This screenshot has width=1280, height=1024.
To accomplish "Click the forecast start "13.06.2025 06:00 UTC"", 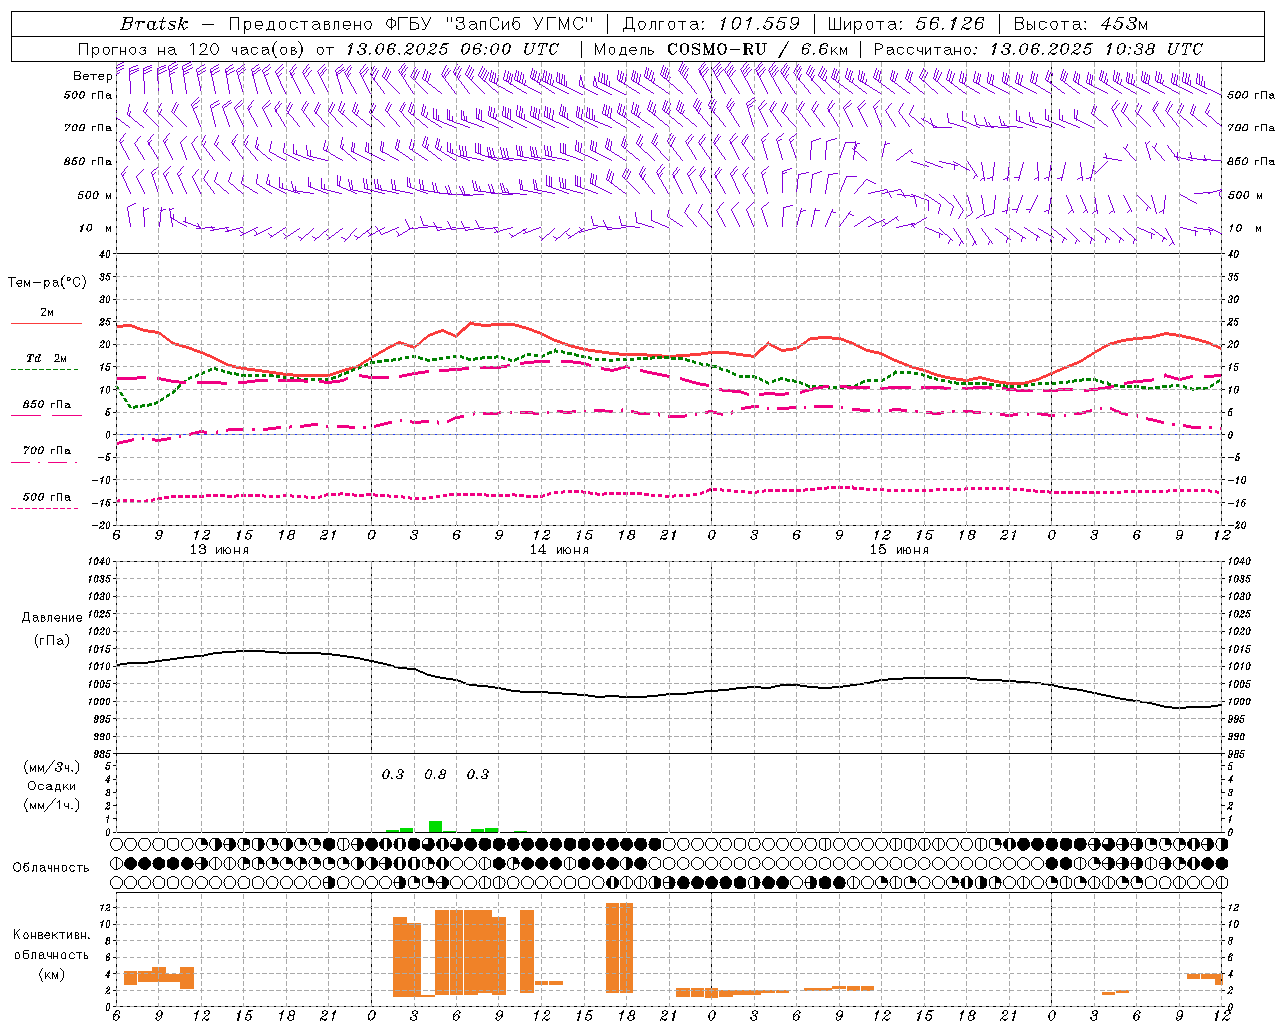I will pos(452,49).
